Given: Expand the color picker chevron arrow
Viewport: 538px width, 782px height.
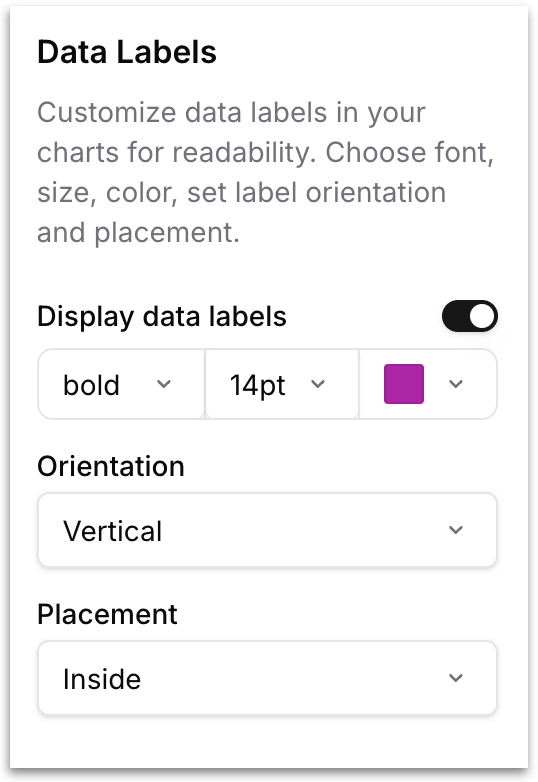Looking at the screenshot, I should pyautogui.click(x=456, y=384).
